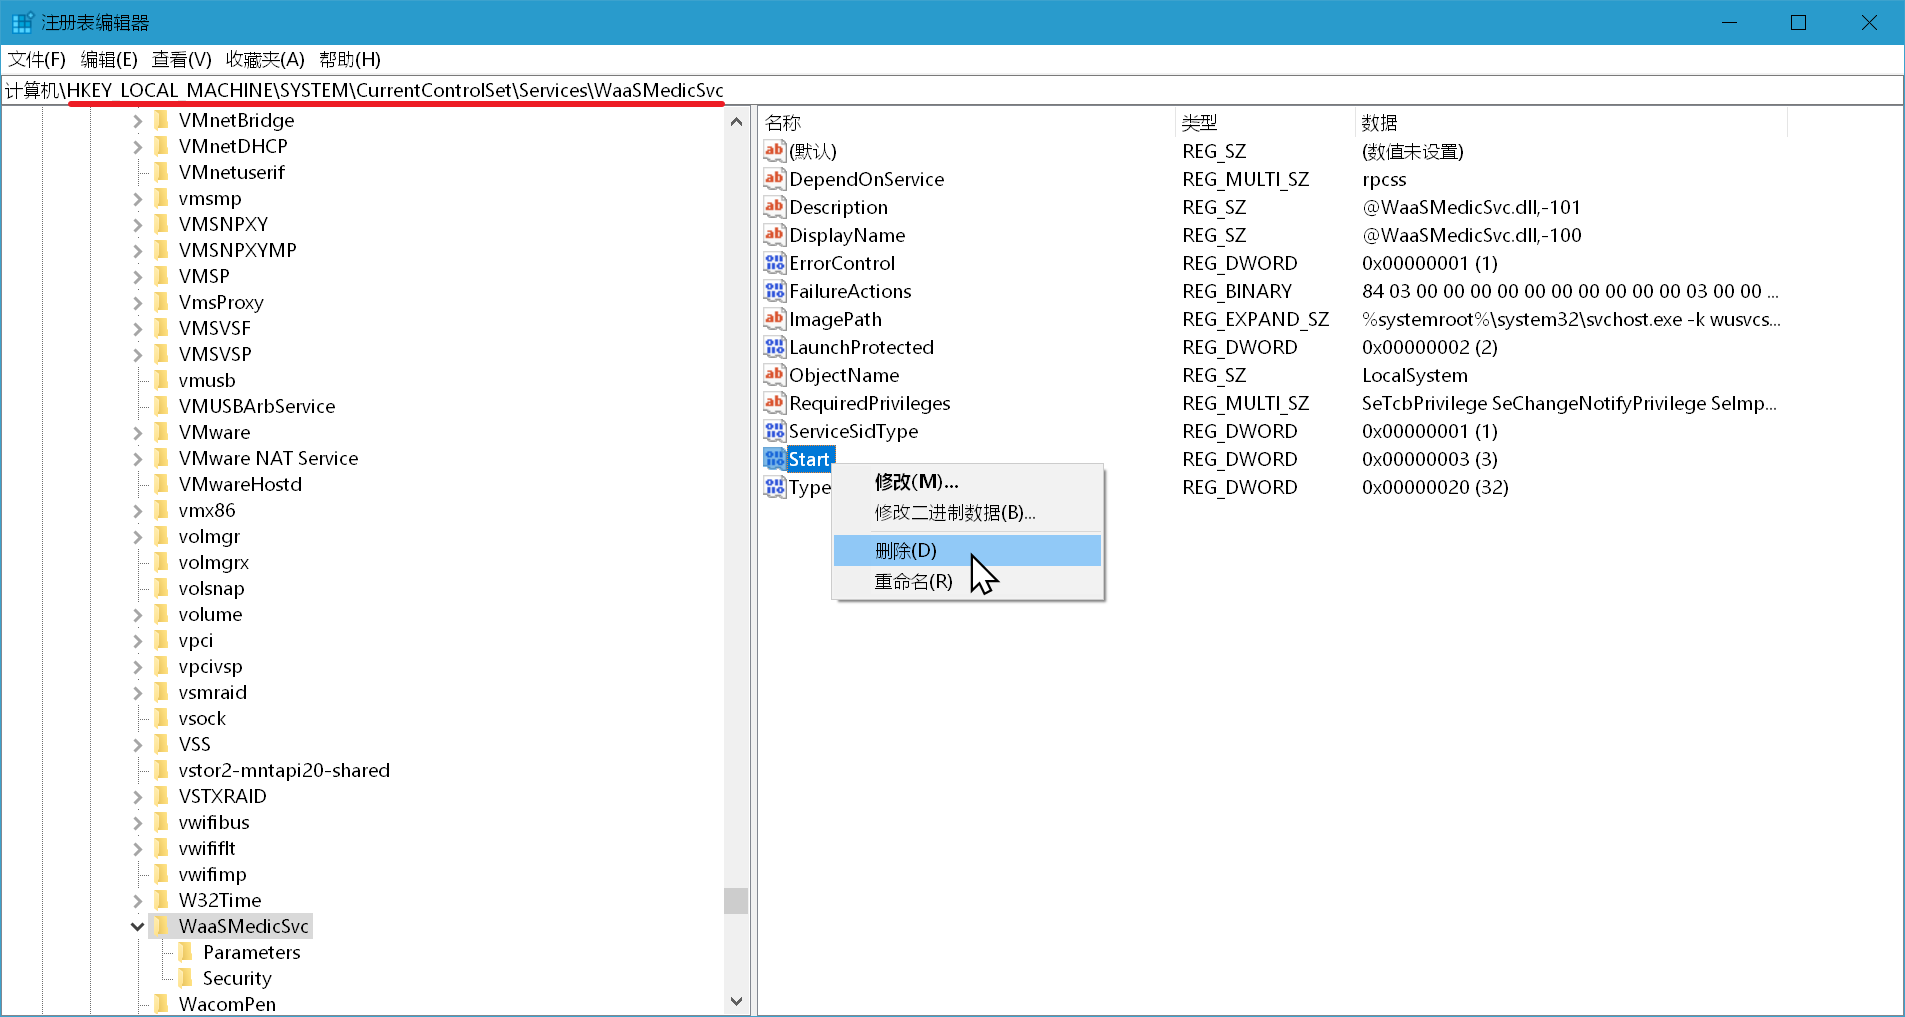The image size is (1905, 1017).
Task: Click the ab icon beside the (默认) value
Action: pos(774,151)
